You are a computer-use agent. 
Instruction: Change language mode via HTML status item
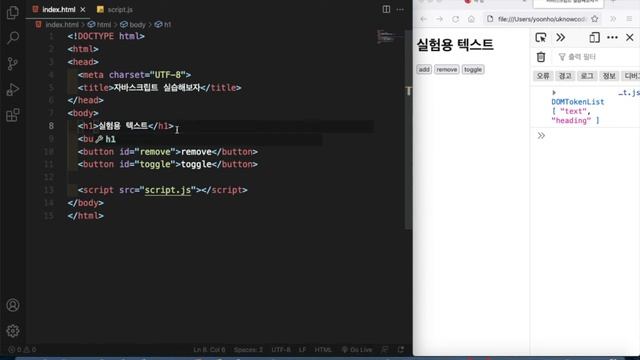click(323, 350)
